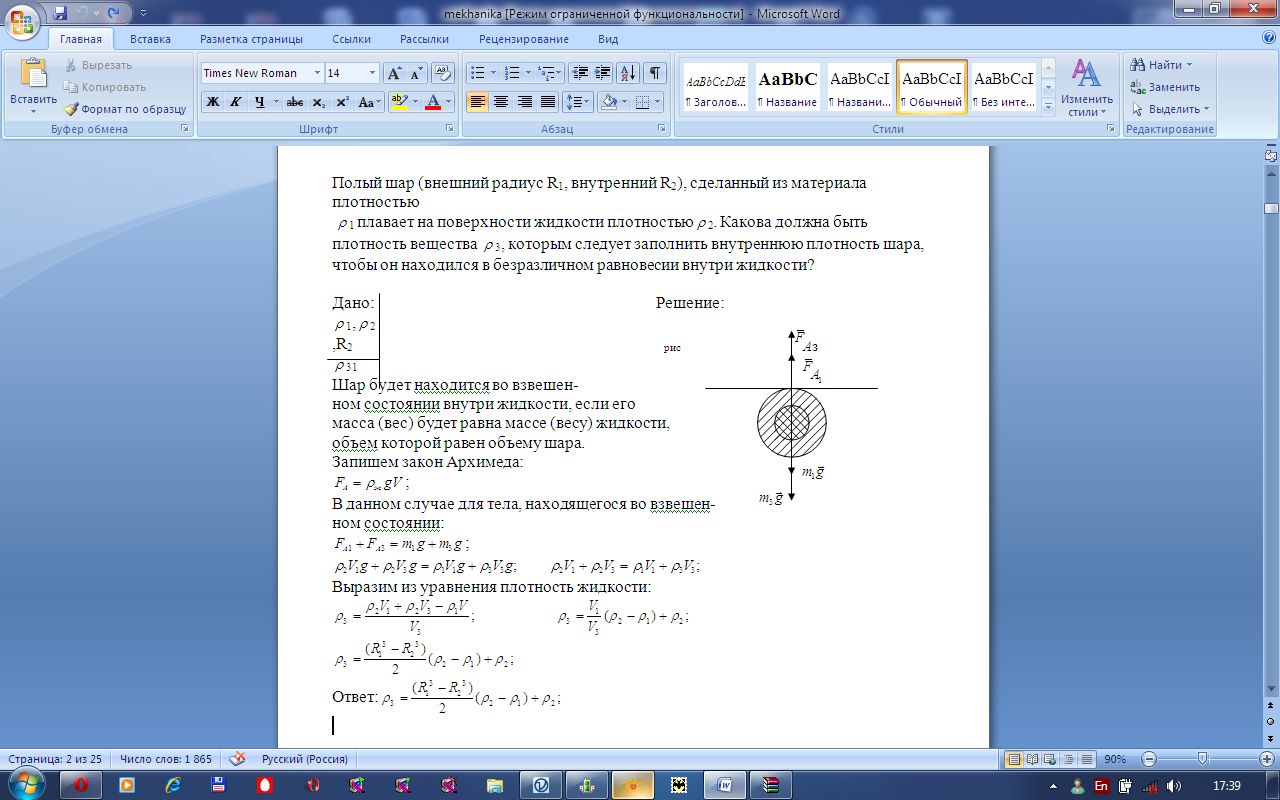The width and height of the screenshot is (1280, 800).
Task: Click the Grow Font icon
Action: pyautogui.click(x=394, y=73)
